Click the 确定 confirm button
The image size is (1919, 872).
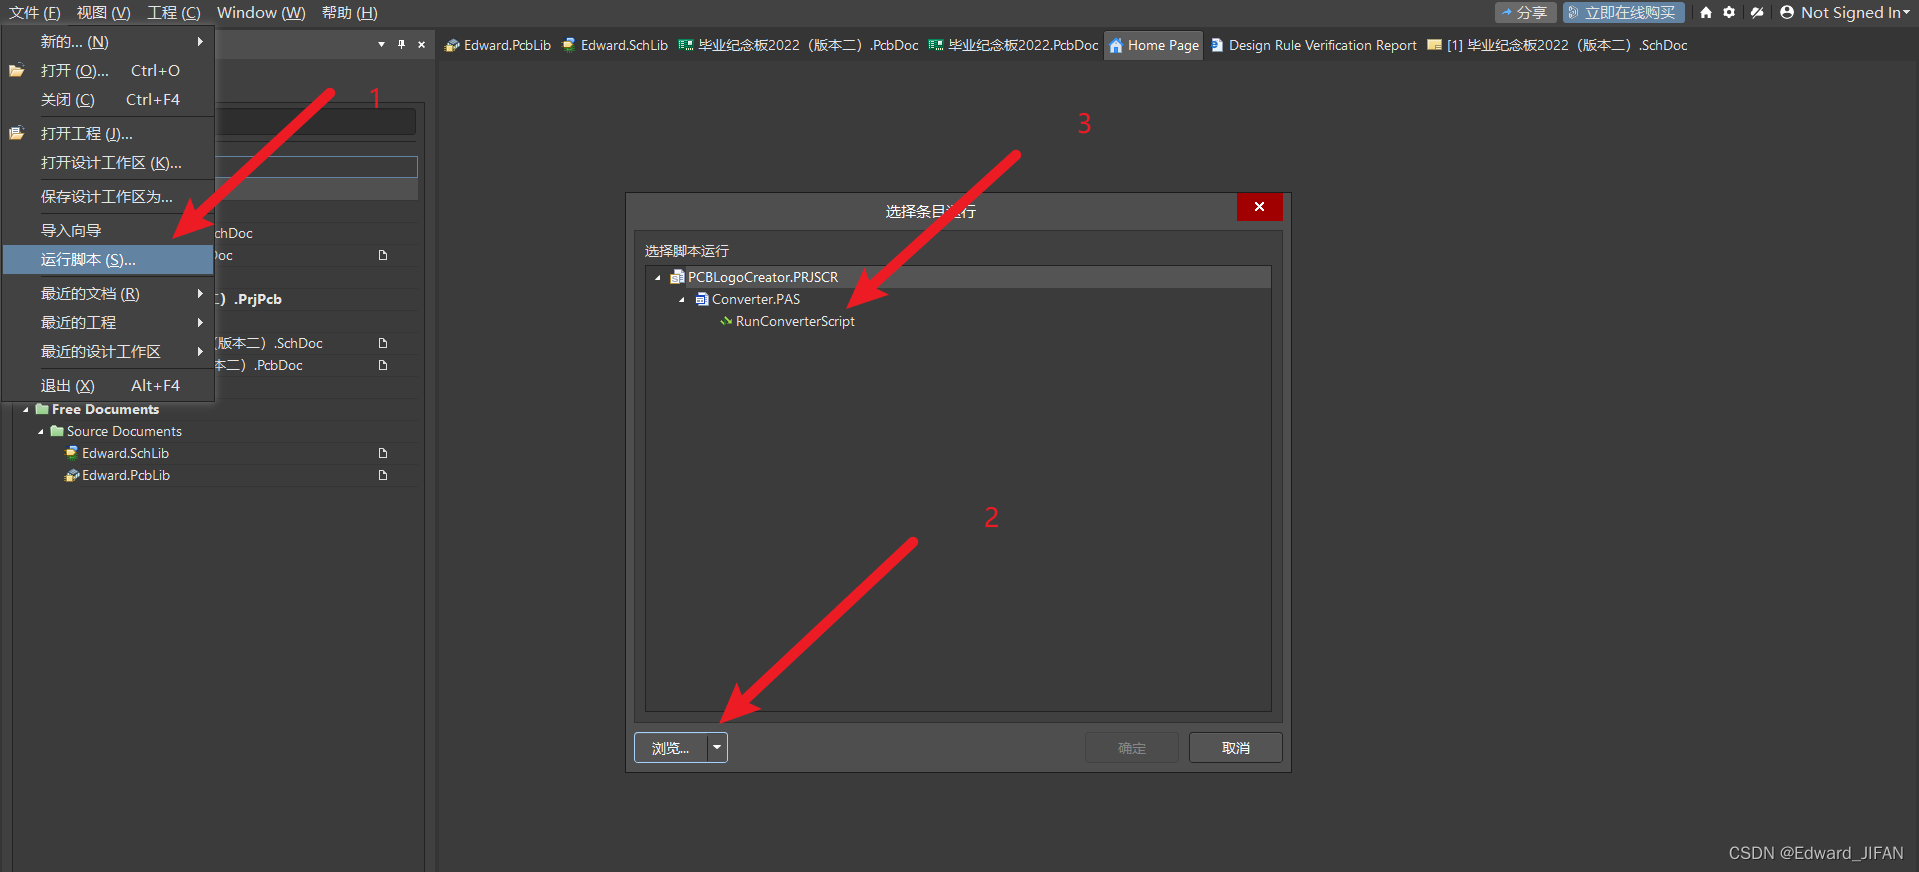point(1132,748)
